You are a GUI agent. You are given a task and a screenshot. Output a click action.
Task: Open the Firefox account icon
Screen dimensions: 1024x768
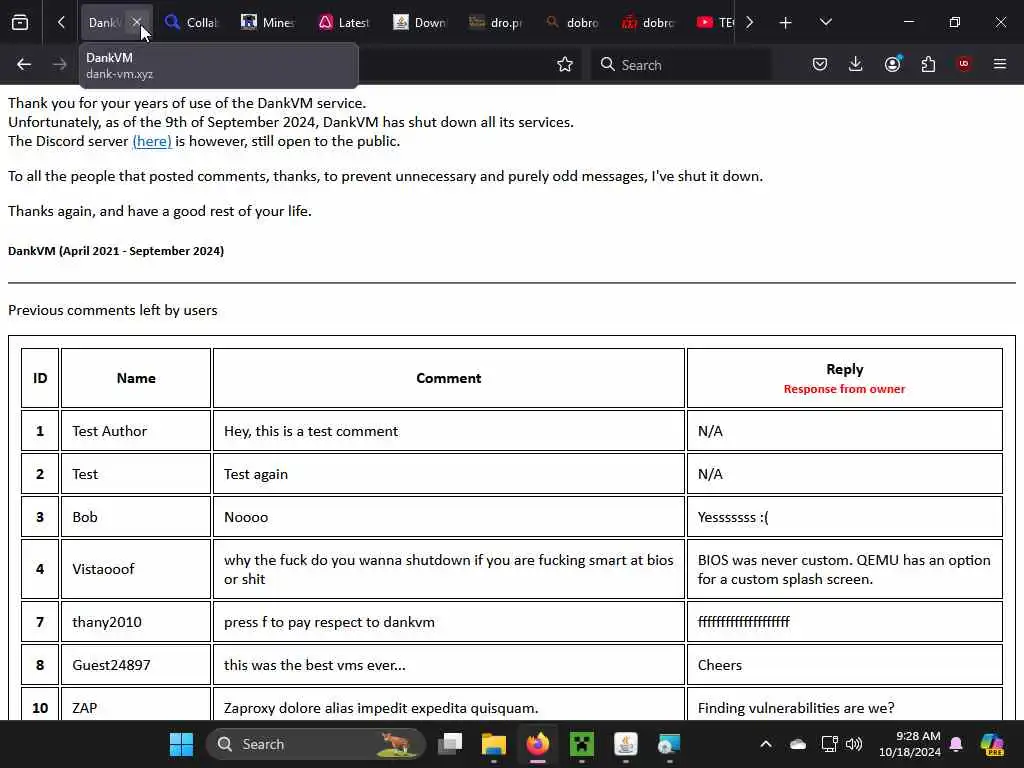892,64
